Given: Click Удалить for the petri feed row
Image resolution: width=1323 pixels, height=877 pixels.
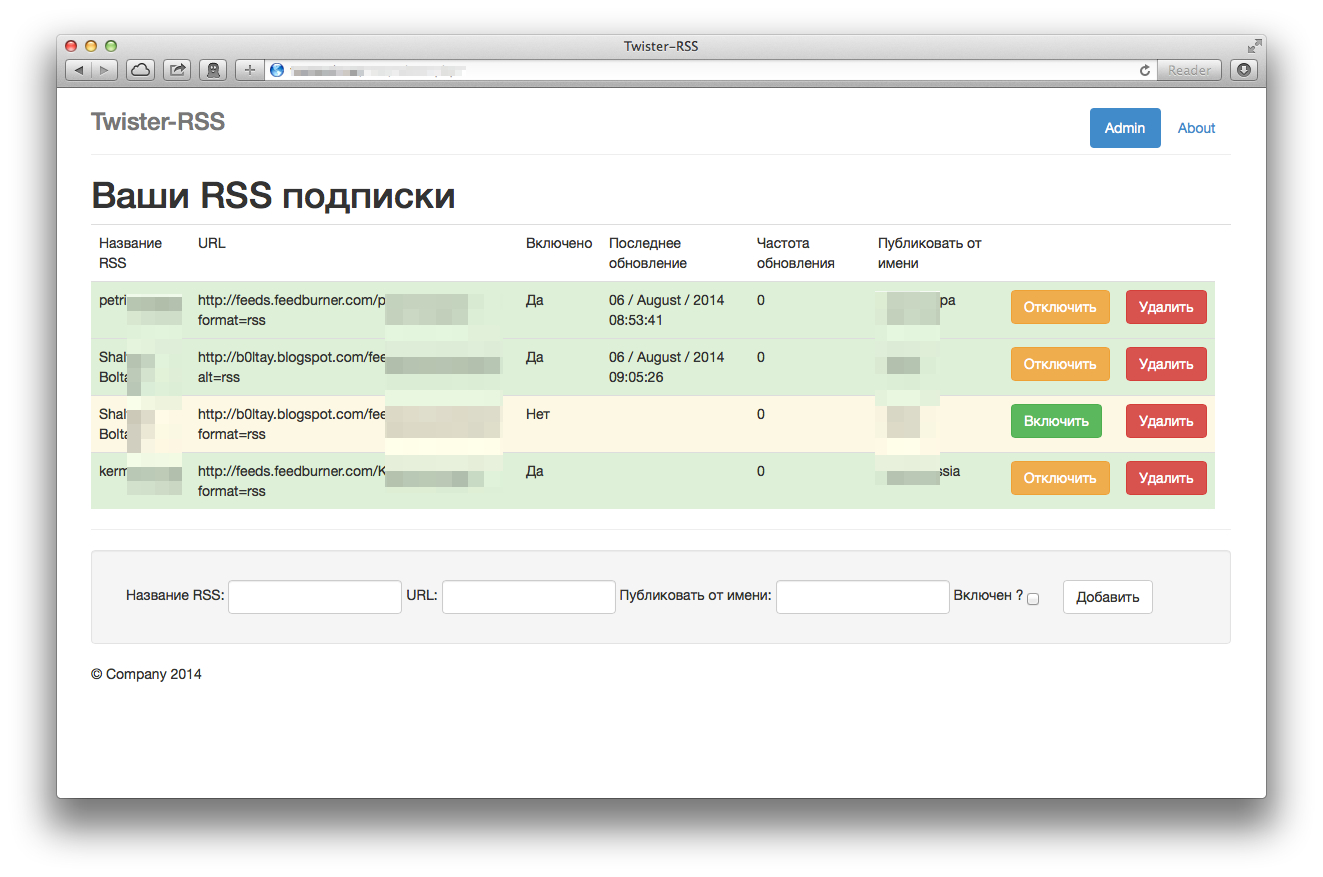Looking at the screenshot, I should 1166,307.
